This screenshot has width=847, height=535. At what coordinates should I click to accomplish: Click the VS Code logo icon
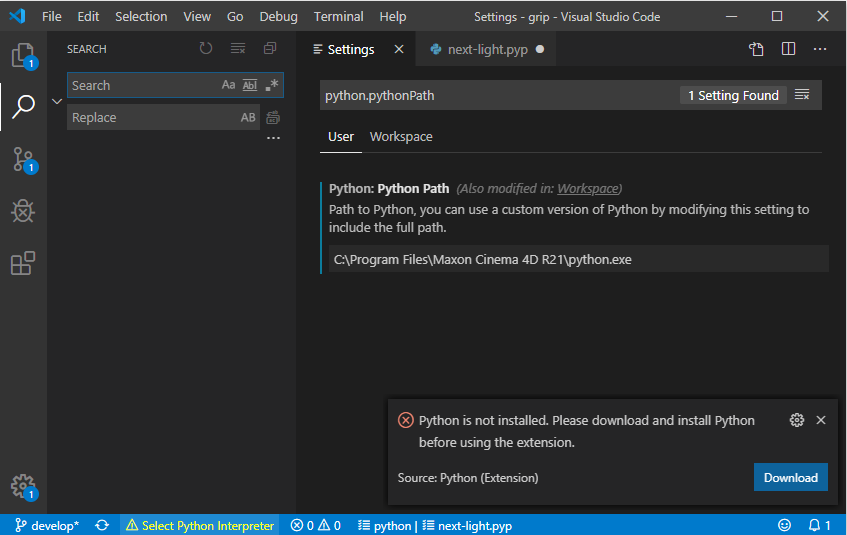click(17, 16)
